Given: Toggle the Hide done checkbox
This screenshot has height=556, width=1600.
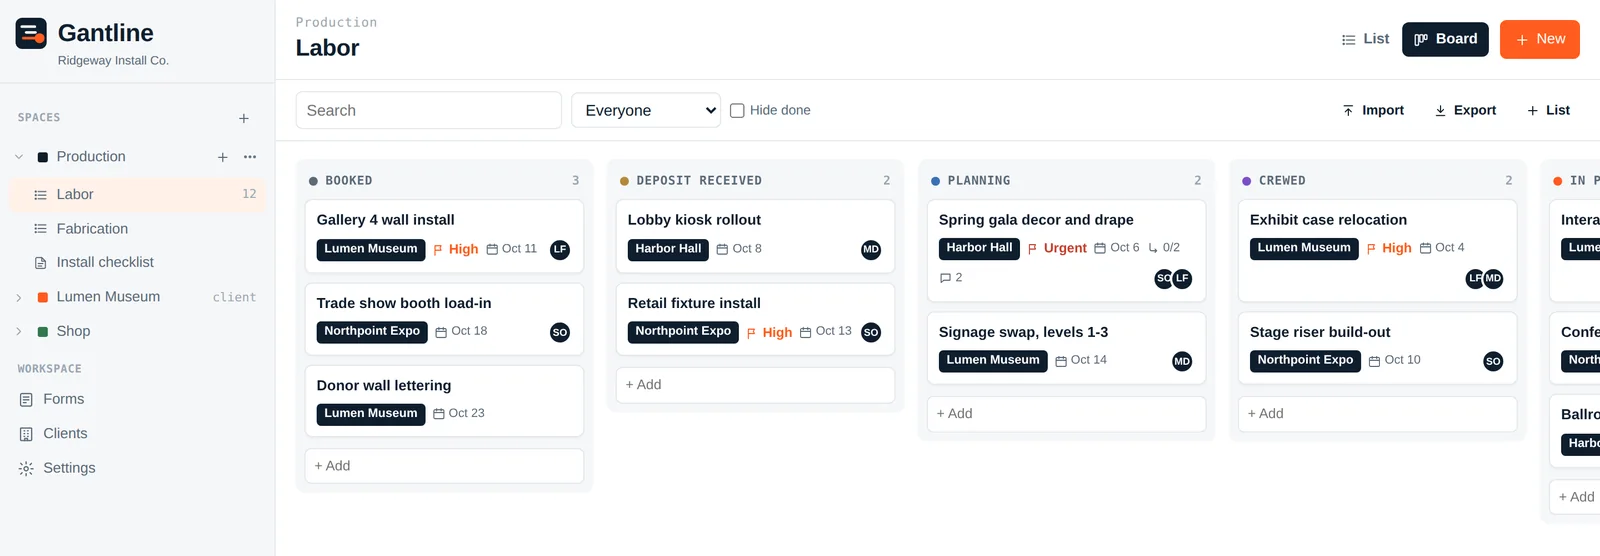Looking at the screenshot, I should coord(737,110).
